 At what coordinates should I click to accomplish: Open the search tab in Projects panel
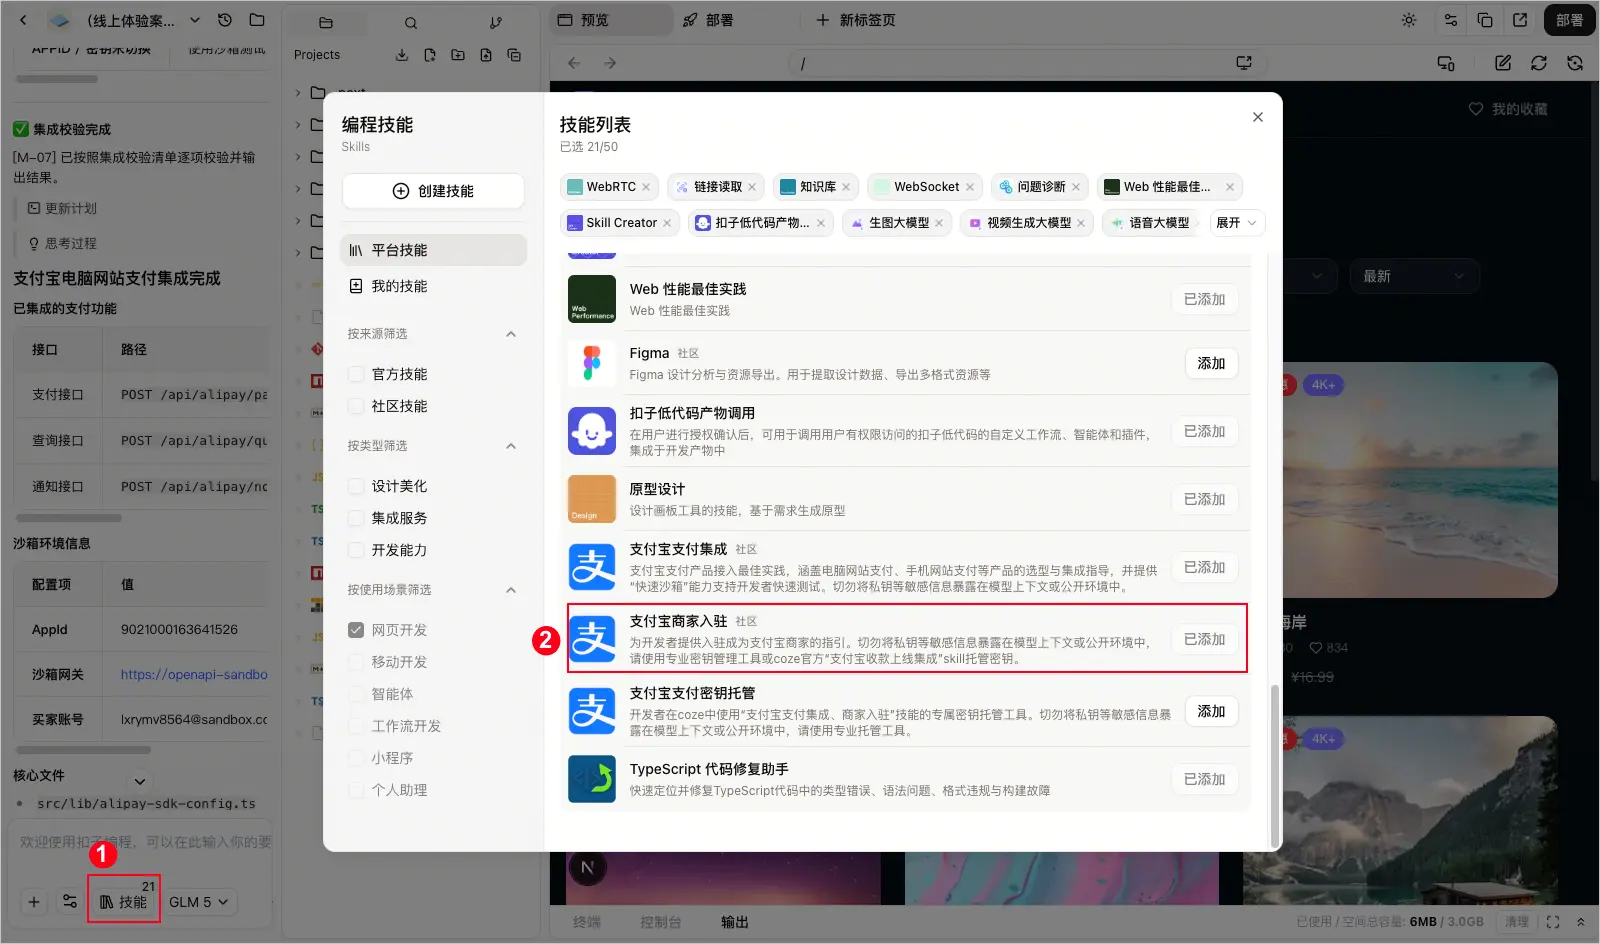pos(411,22)
